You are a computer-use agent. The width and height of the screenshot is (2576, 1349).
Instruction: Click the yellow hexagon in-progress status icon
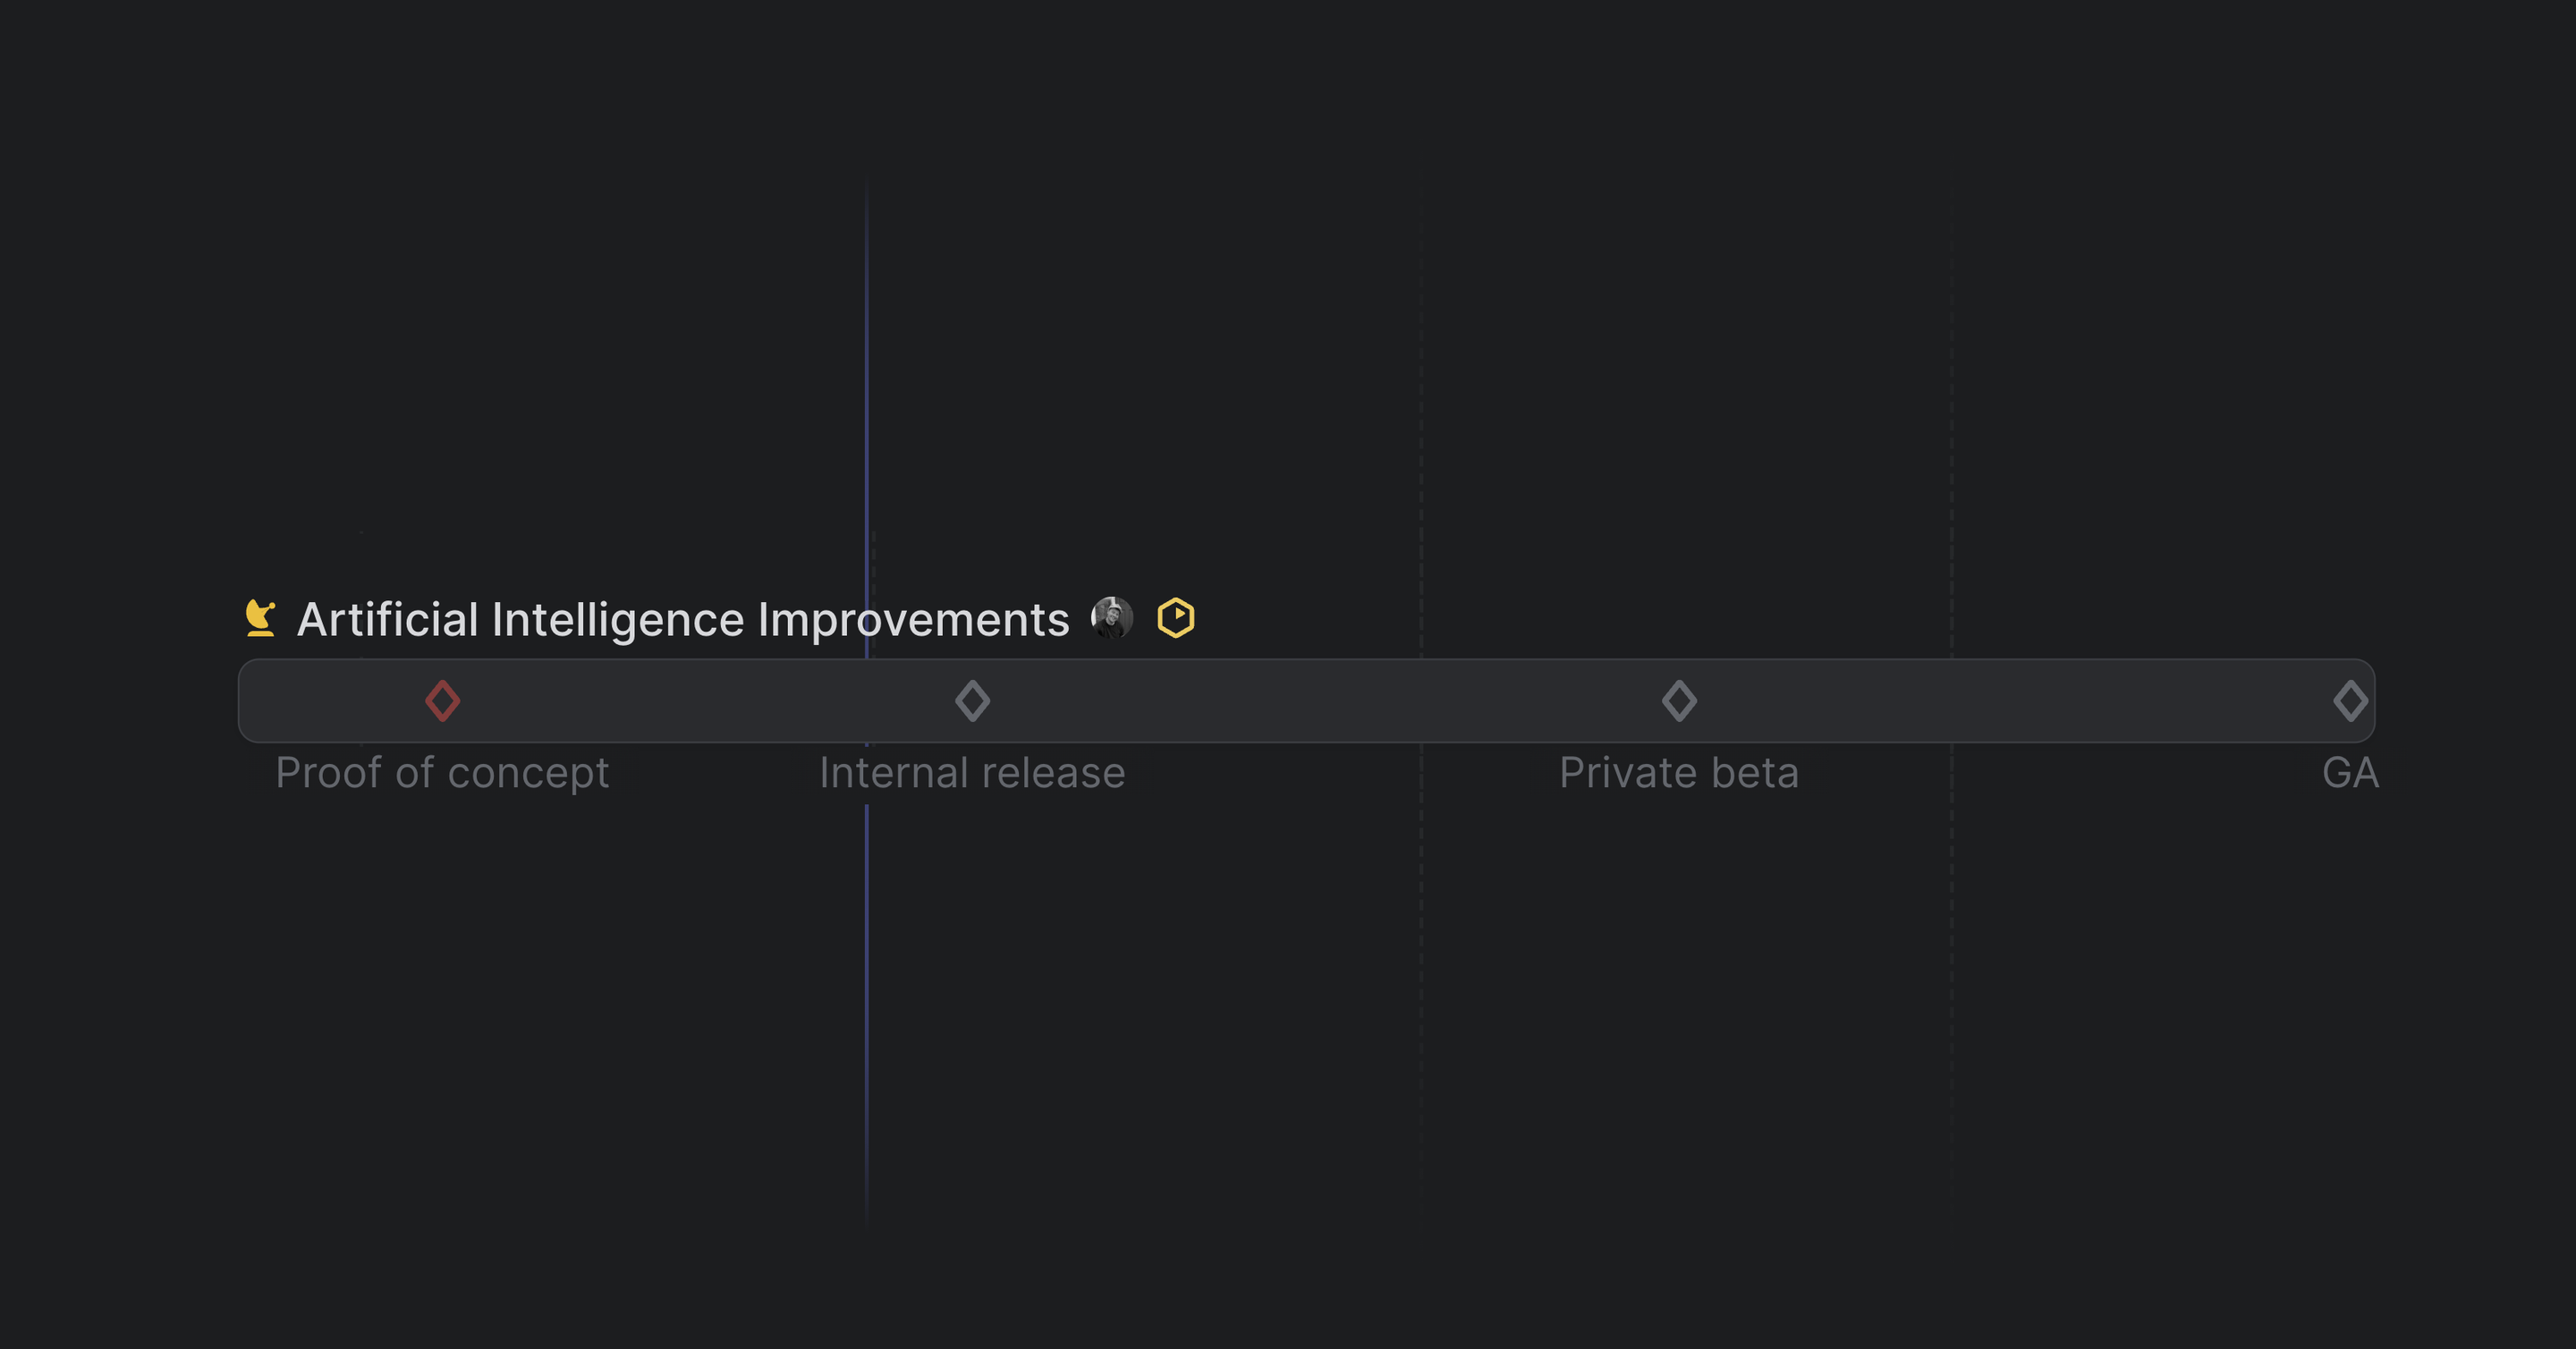(1176, 618)
